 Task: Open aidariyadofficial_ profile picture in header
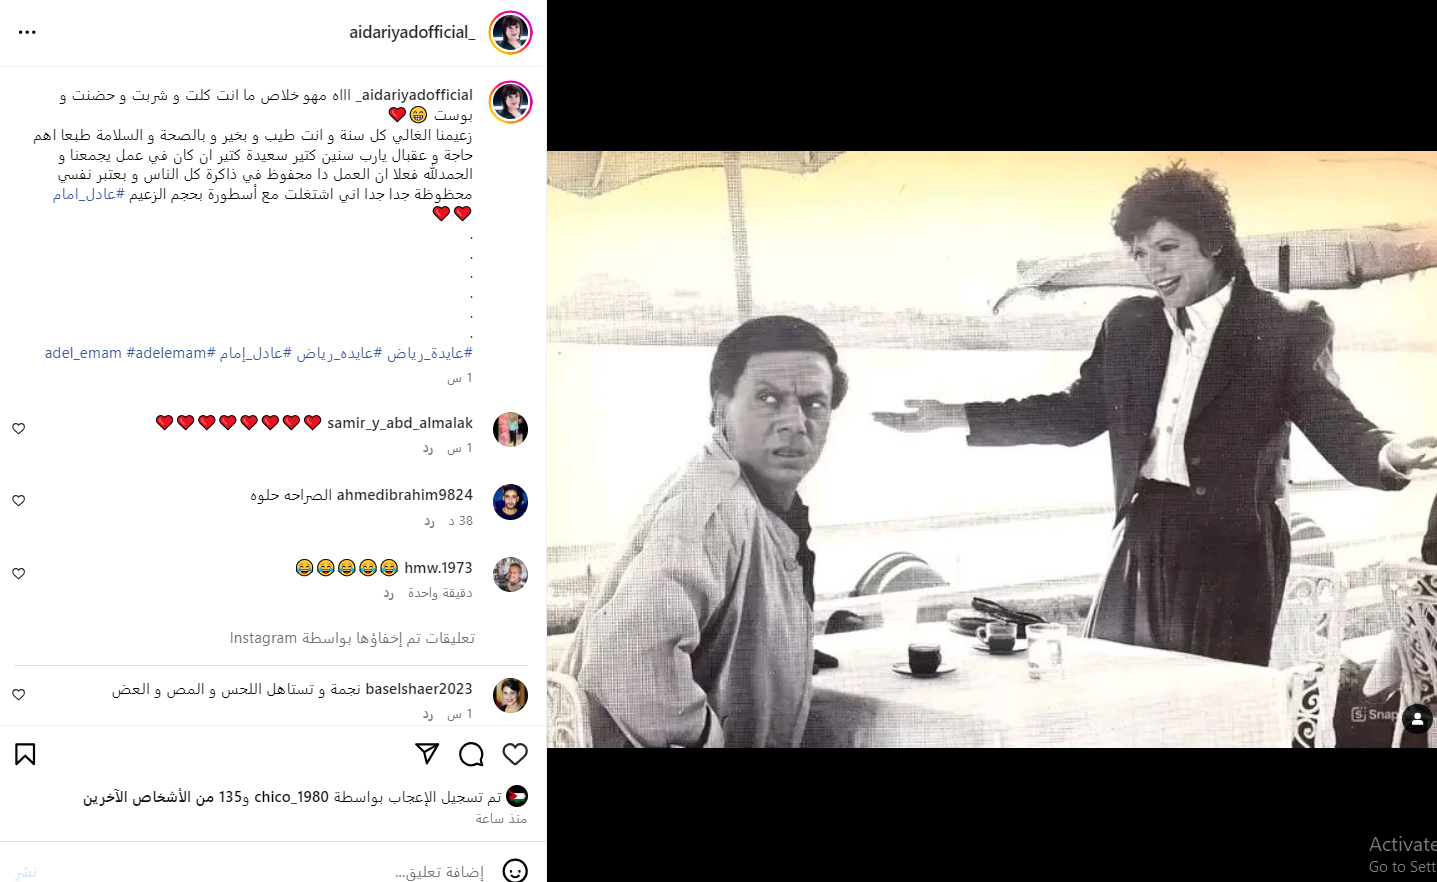pos(510,32)
